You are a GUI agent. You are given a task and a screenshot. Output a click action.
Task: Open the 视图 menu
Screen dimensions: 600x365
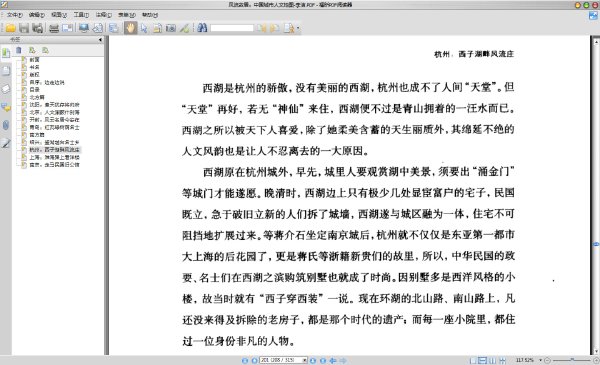[x=59, y=15]
